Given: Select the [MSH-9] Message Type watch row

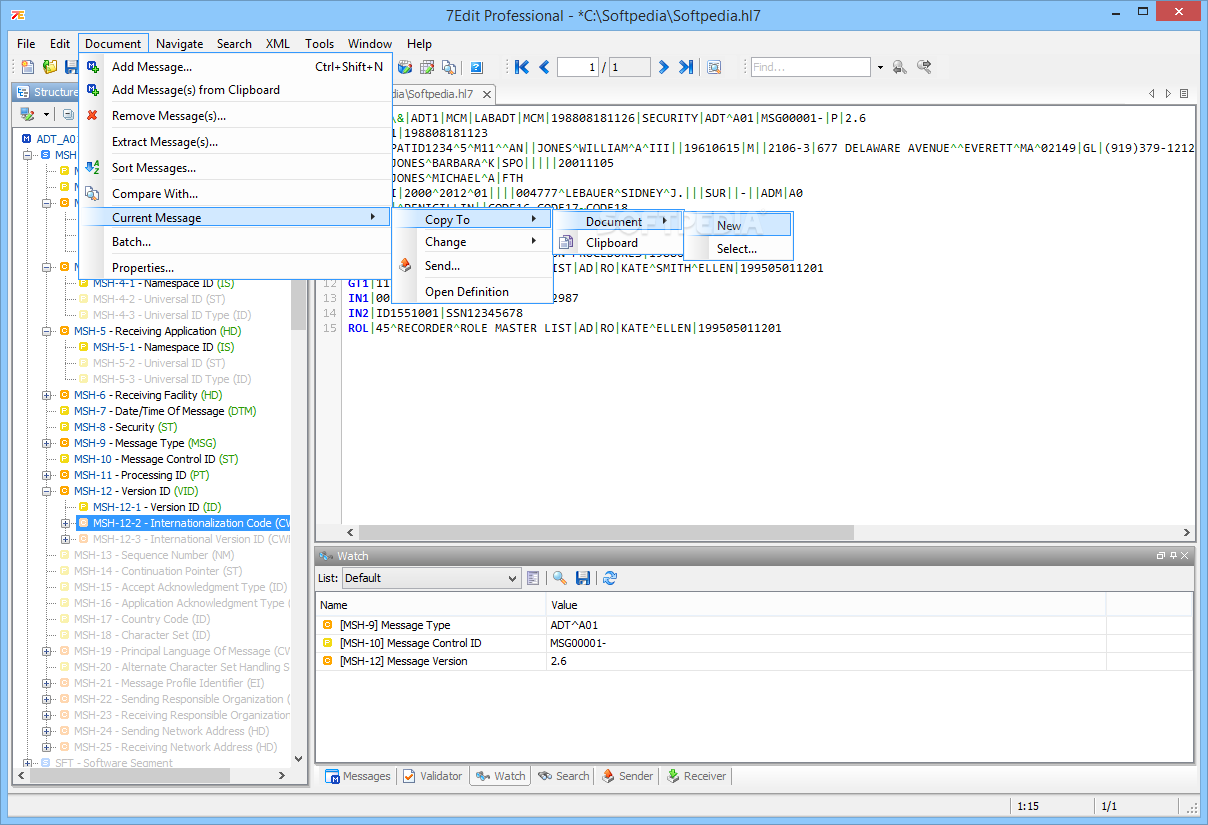Looking at the screenshot, I should (x=755, y=625).
